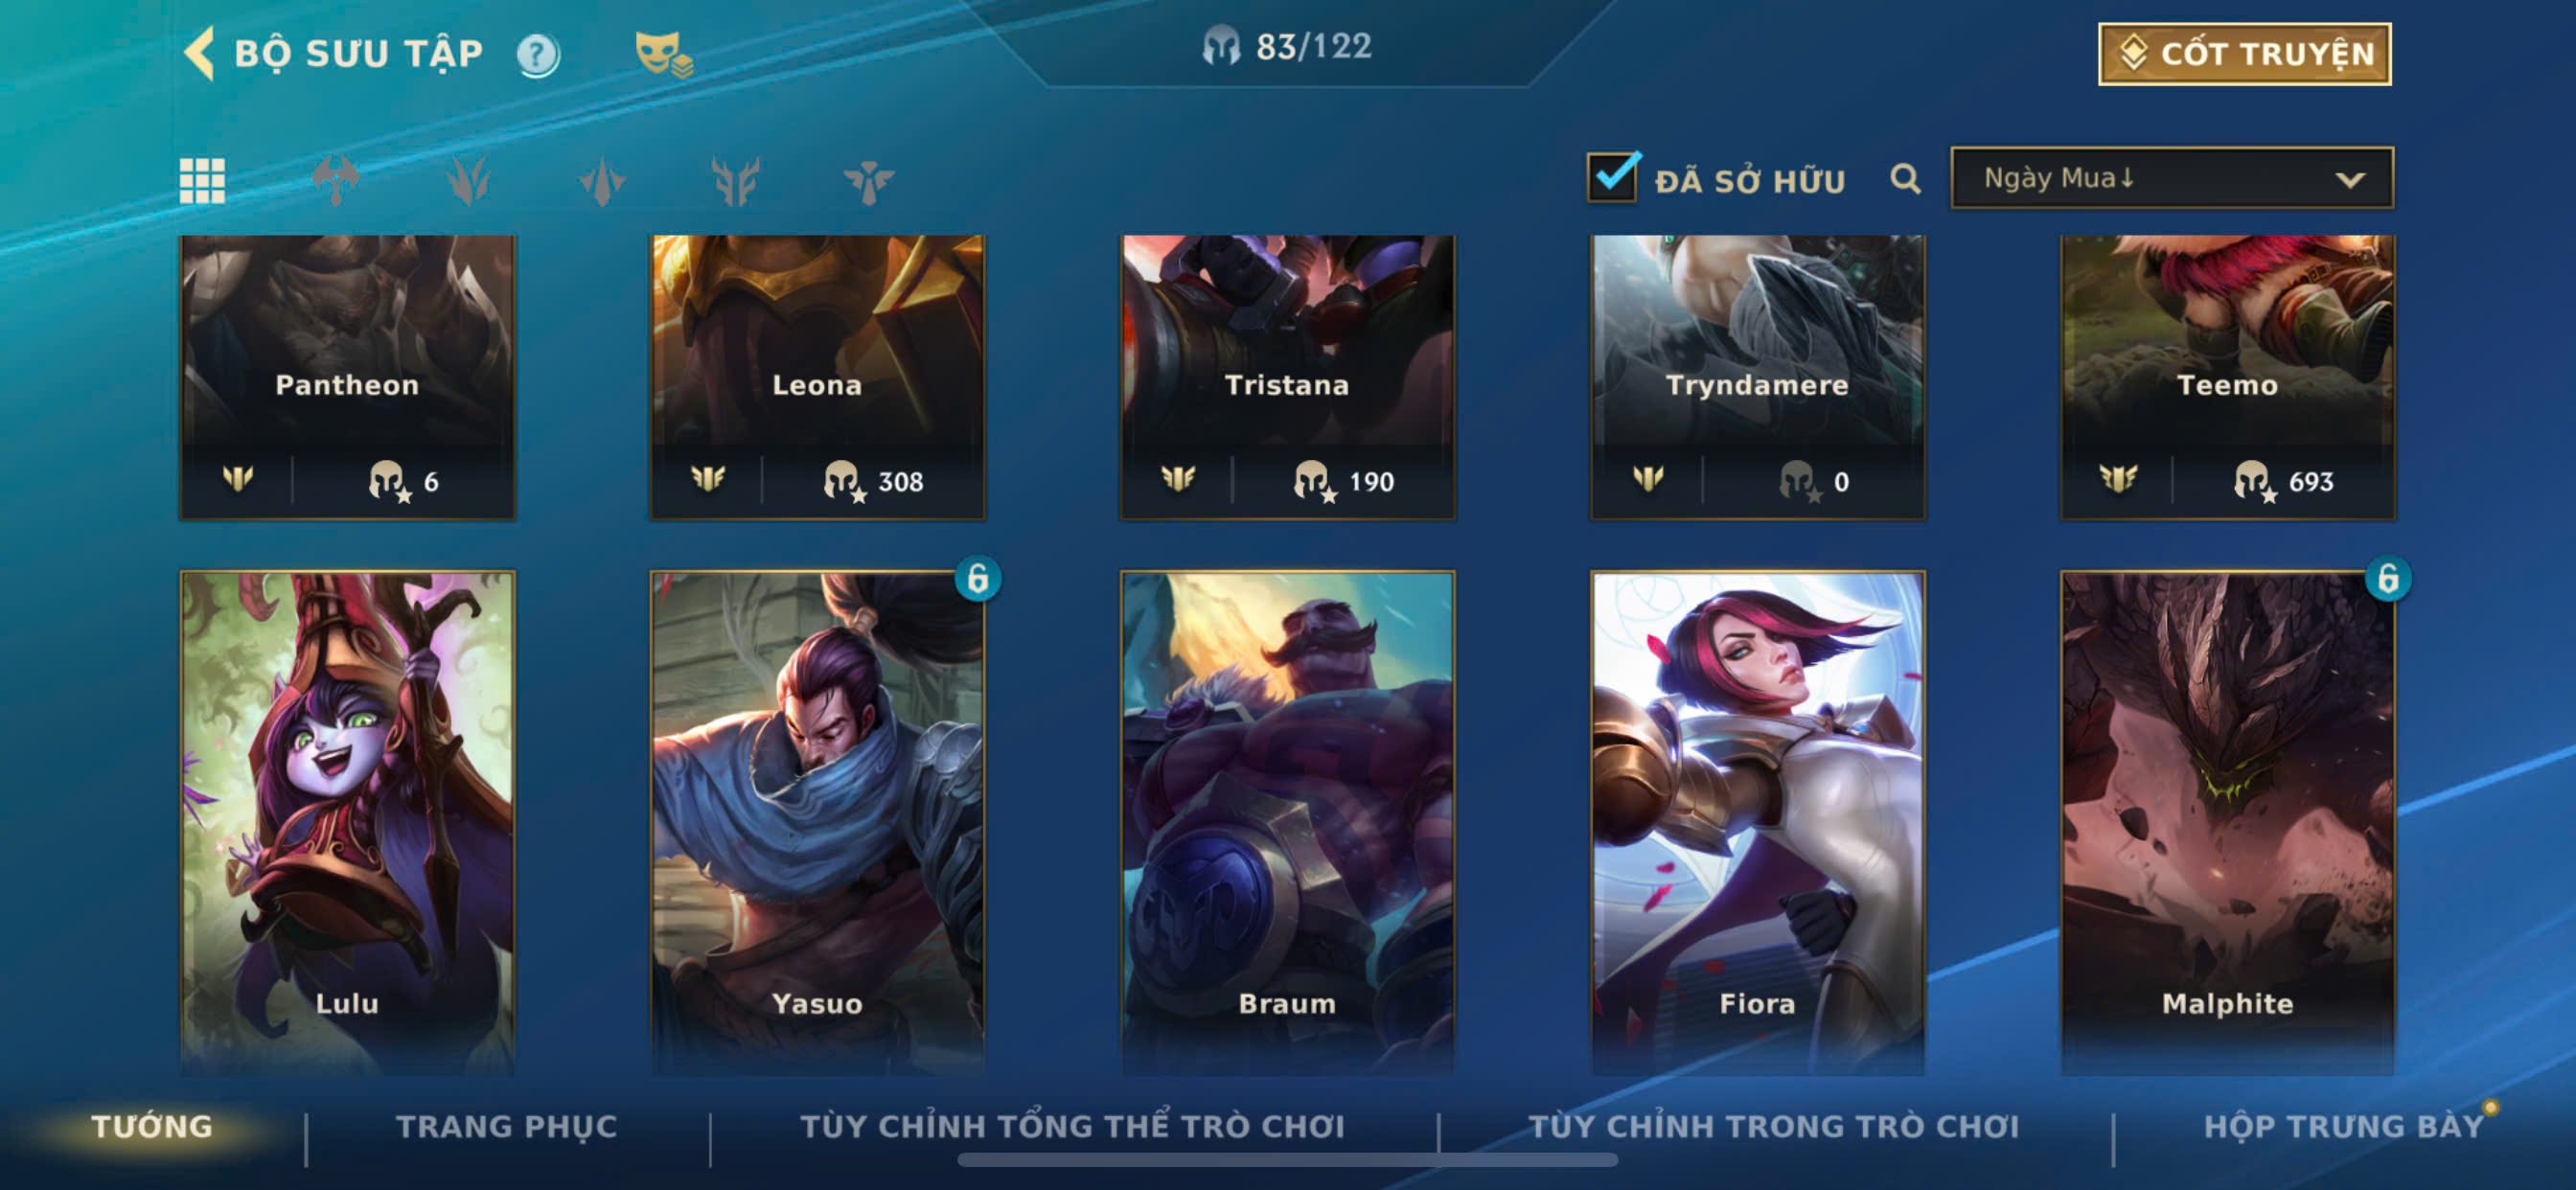Open the mask and coins icon
The width and height of the screenshot is (2576, 1190).
point(663,54)
